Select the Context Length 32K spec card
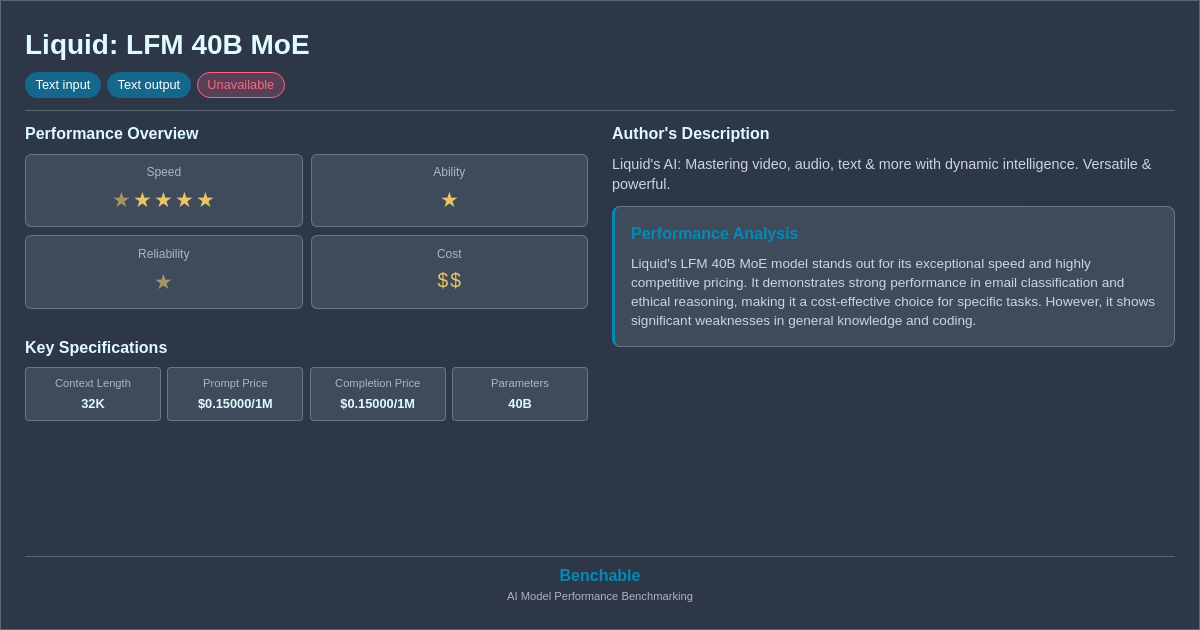This screenshot has width=1200, height=630. [92, 394]
